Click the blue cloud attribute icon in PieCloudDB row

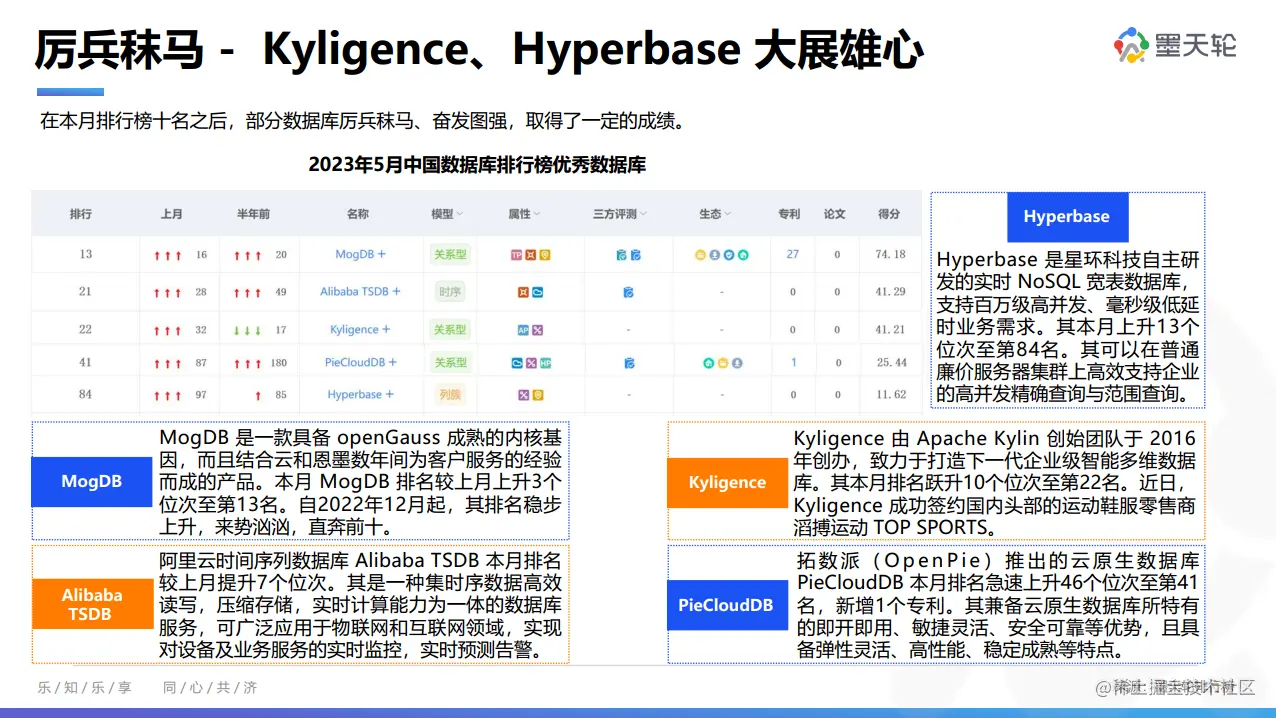[517, 363]
